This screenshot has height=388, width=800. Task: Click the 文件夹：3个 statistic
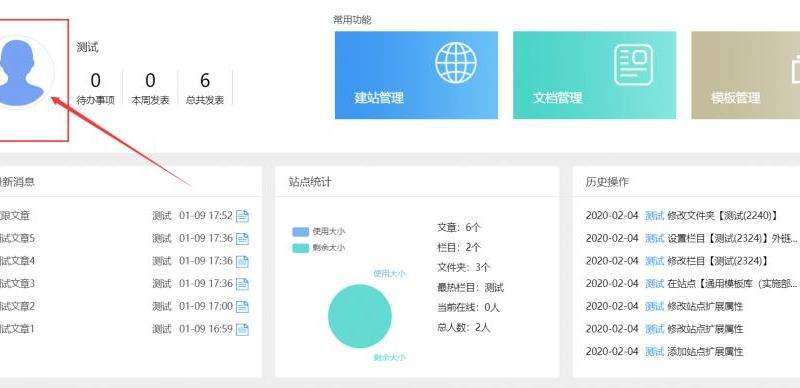click(x=464, y=267)
